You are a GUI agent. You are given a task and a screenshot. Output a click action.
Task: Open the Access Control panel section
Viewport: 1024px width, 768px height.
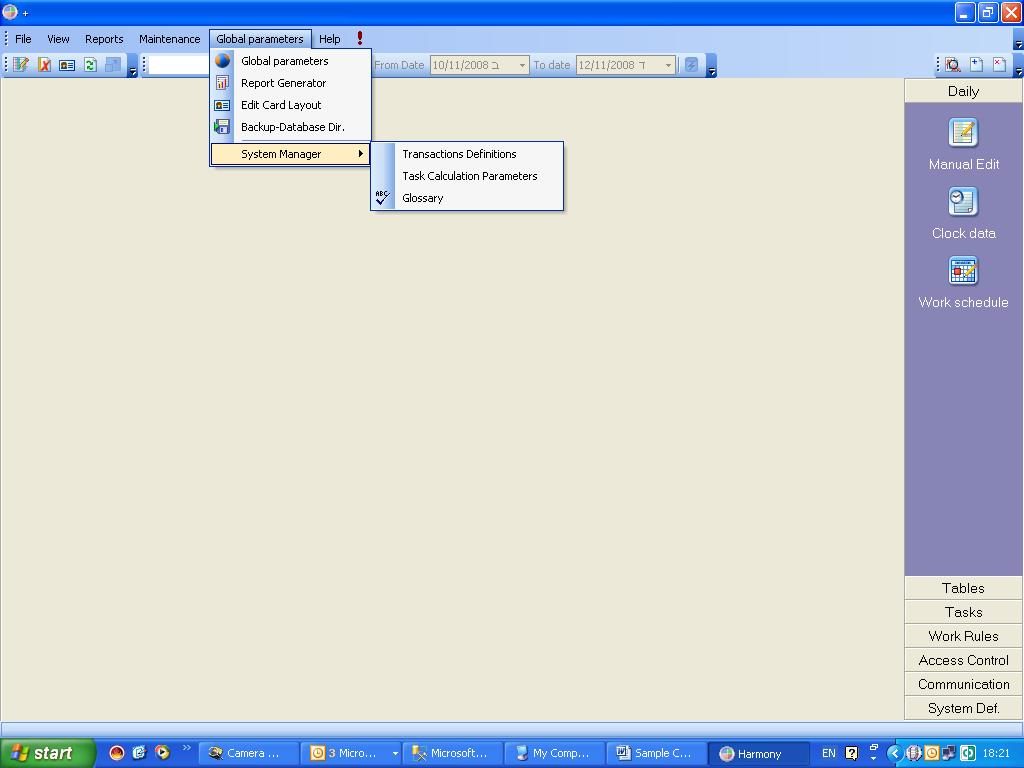[963, 660]
